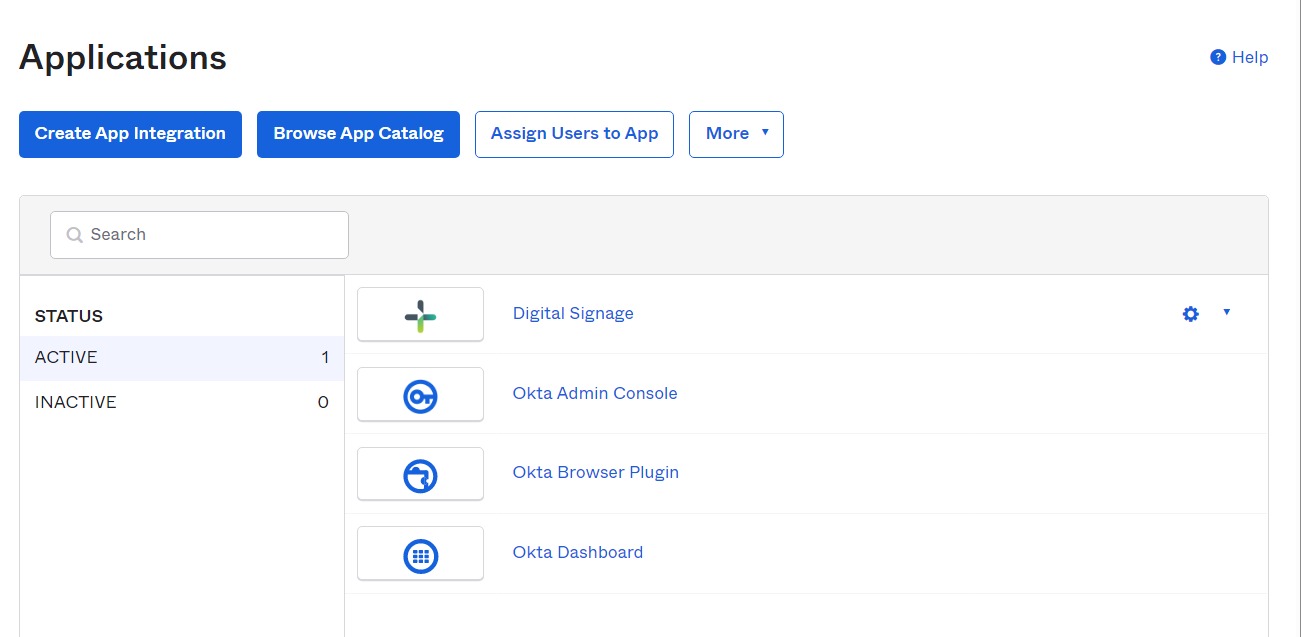Image resolution: width=1301 pixels, height=637 pixels.
Task: Open the Okta Dashboard link
Action: pyautogui.click(x=578, y=553)
